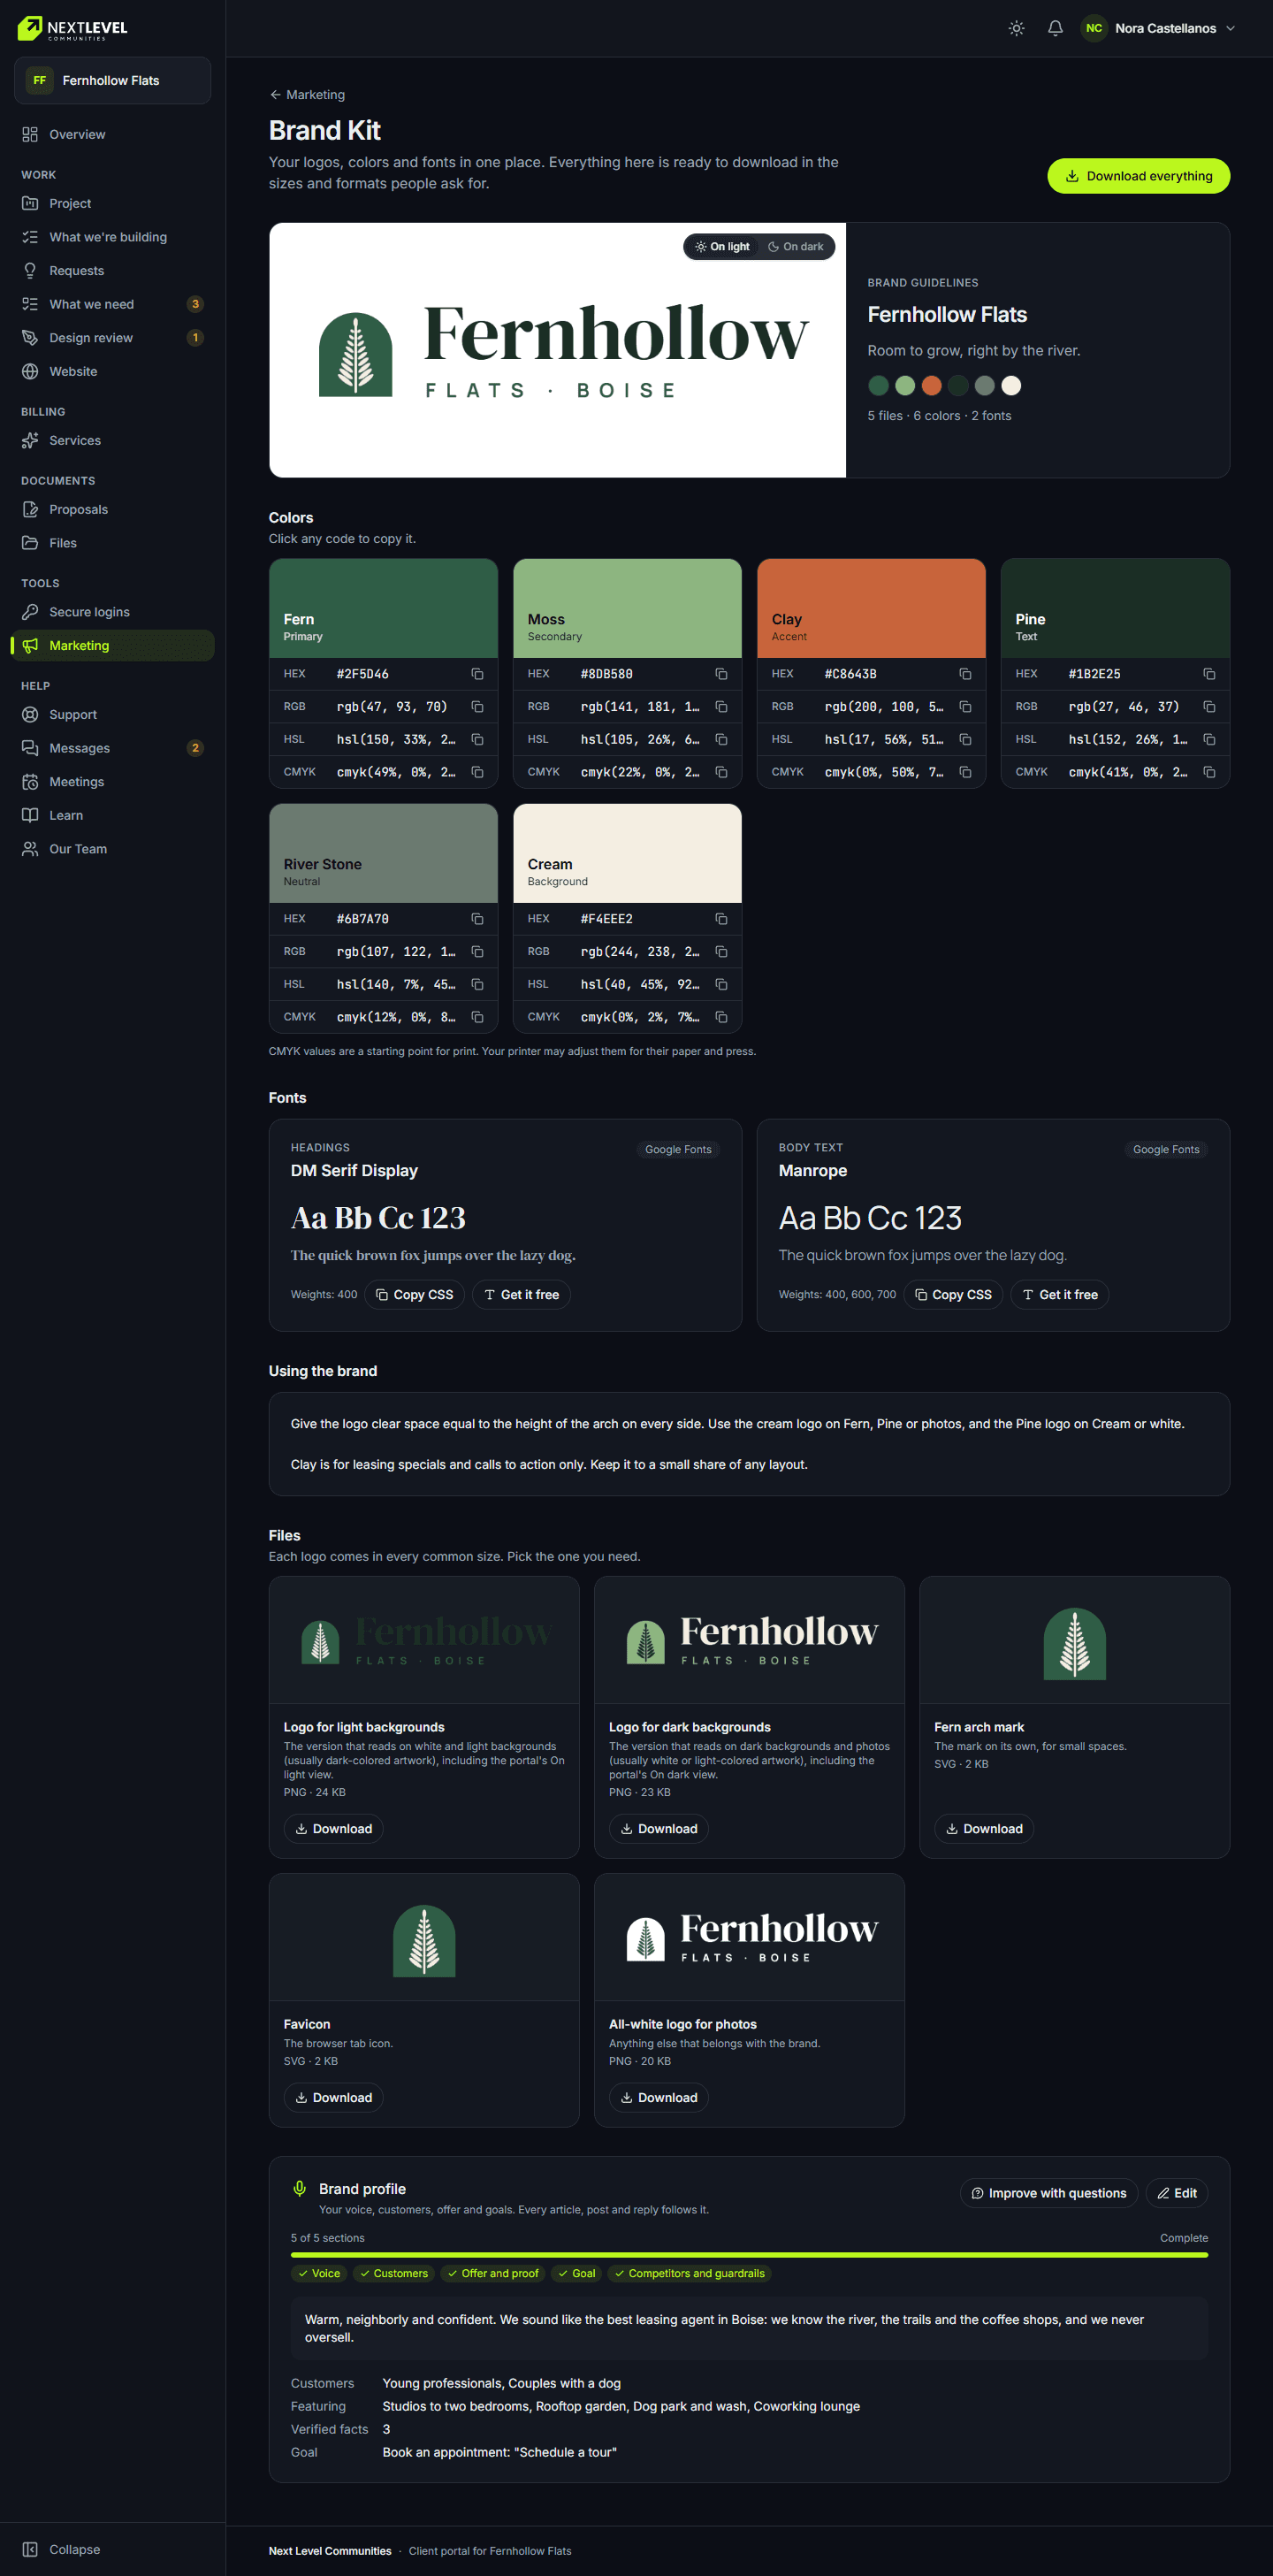Viewport: 1273px width, 2576px height.
Task: Click Improve with questions button
Action: (x=1048, y=2193)
